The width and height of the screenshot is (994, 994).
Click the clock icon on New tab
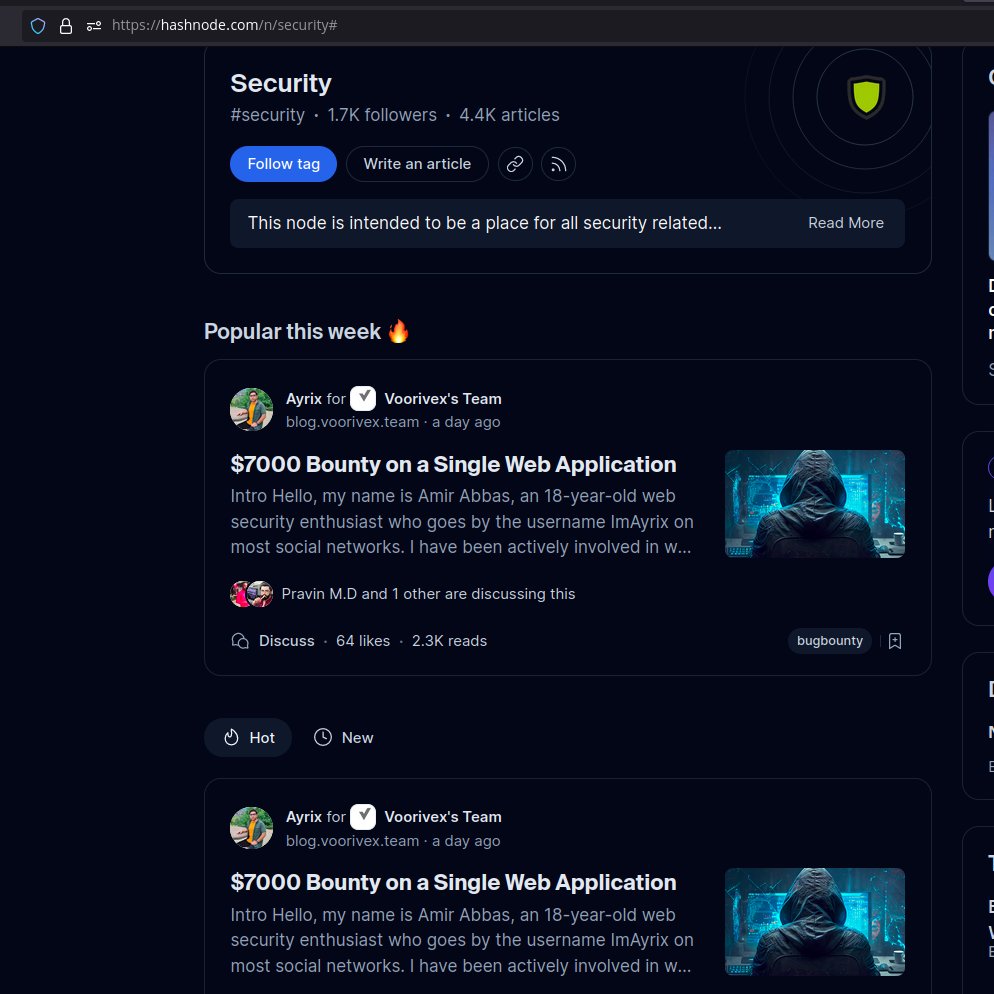[323, 737]
